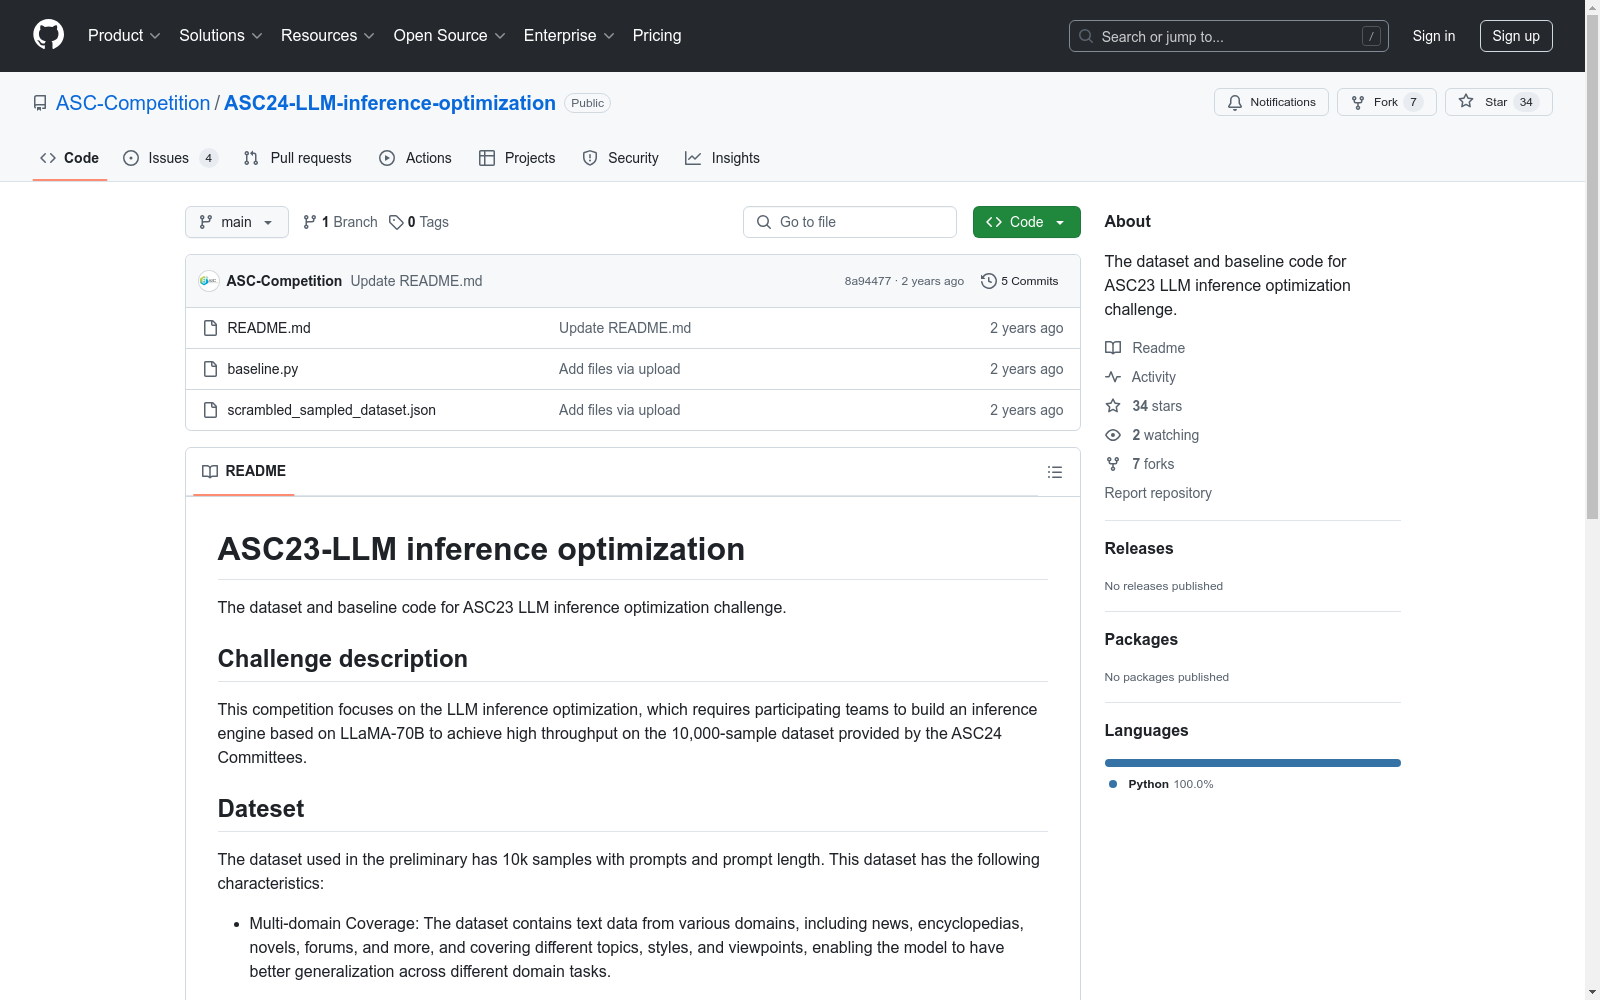This screenshot has width=1600, height=1000.
Task: Expand the Product menu
Action: click(x=124, y=36)
